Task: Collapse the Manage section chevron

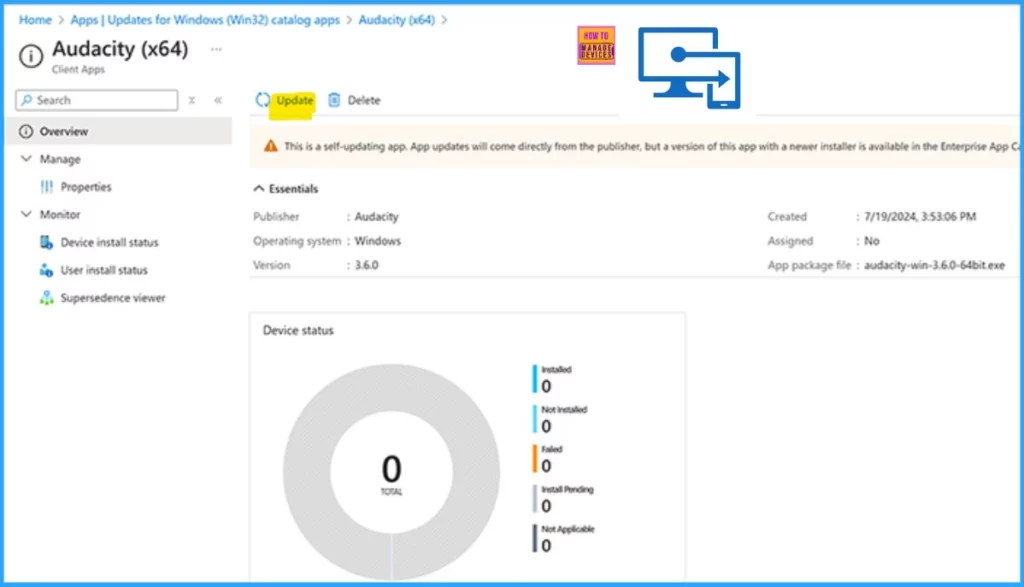Action: coord(26,159)
